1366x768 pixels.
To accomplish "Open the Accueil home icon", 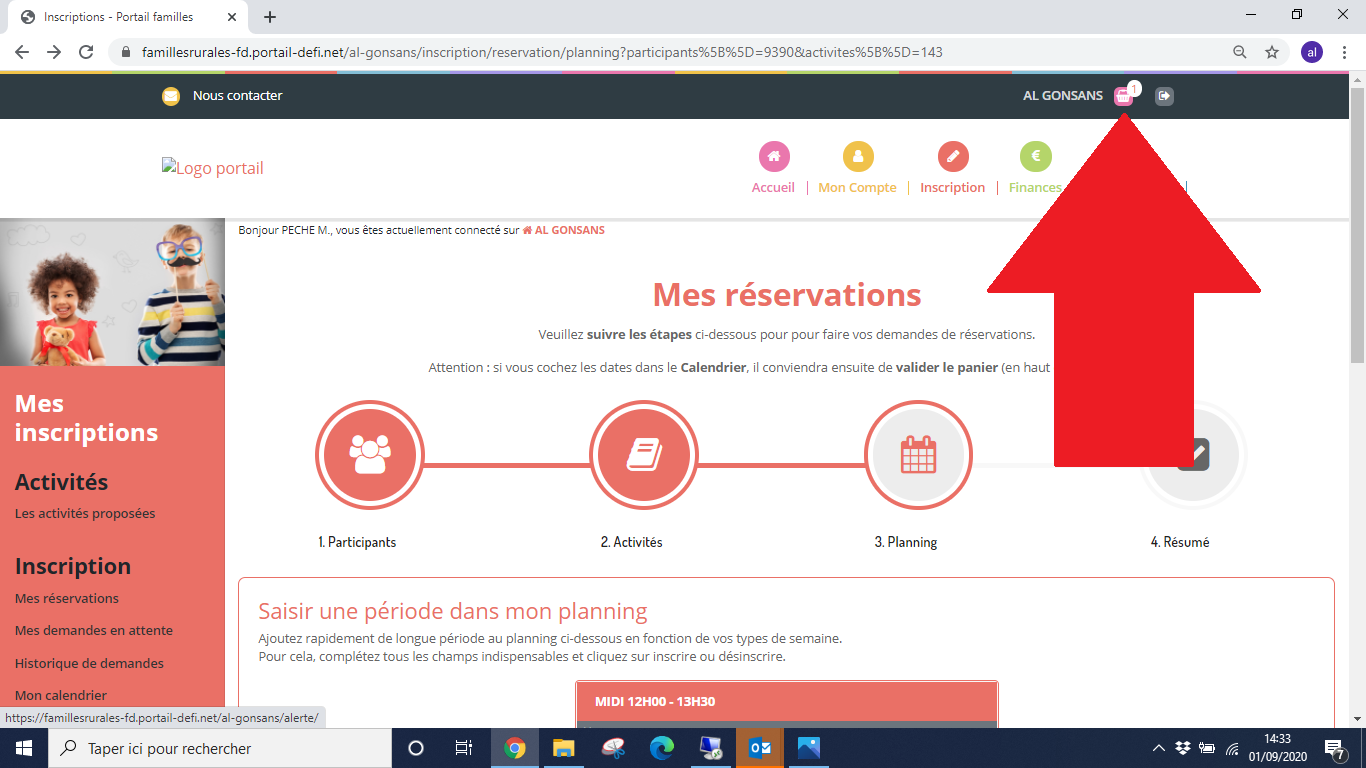I will tap(774, 157).
